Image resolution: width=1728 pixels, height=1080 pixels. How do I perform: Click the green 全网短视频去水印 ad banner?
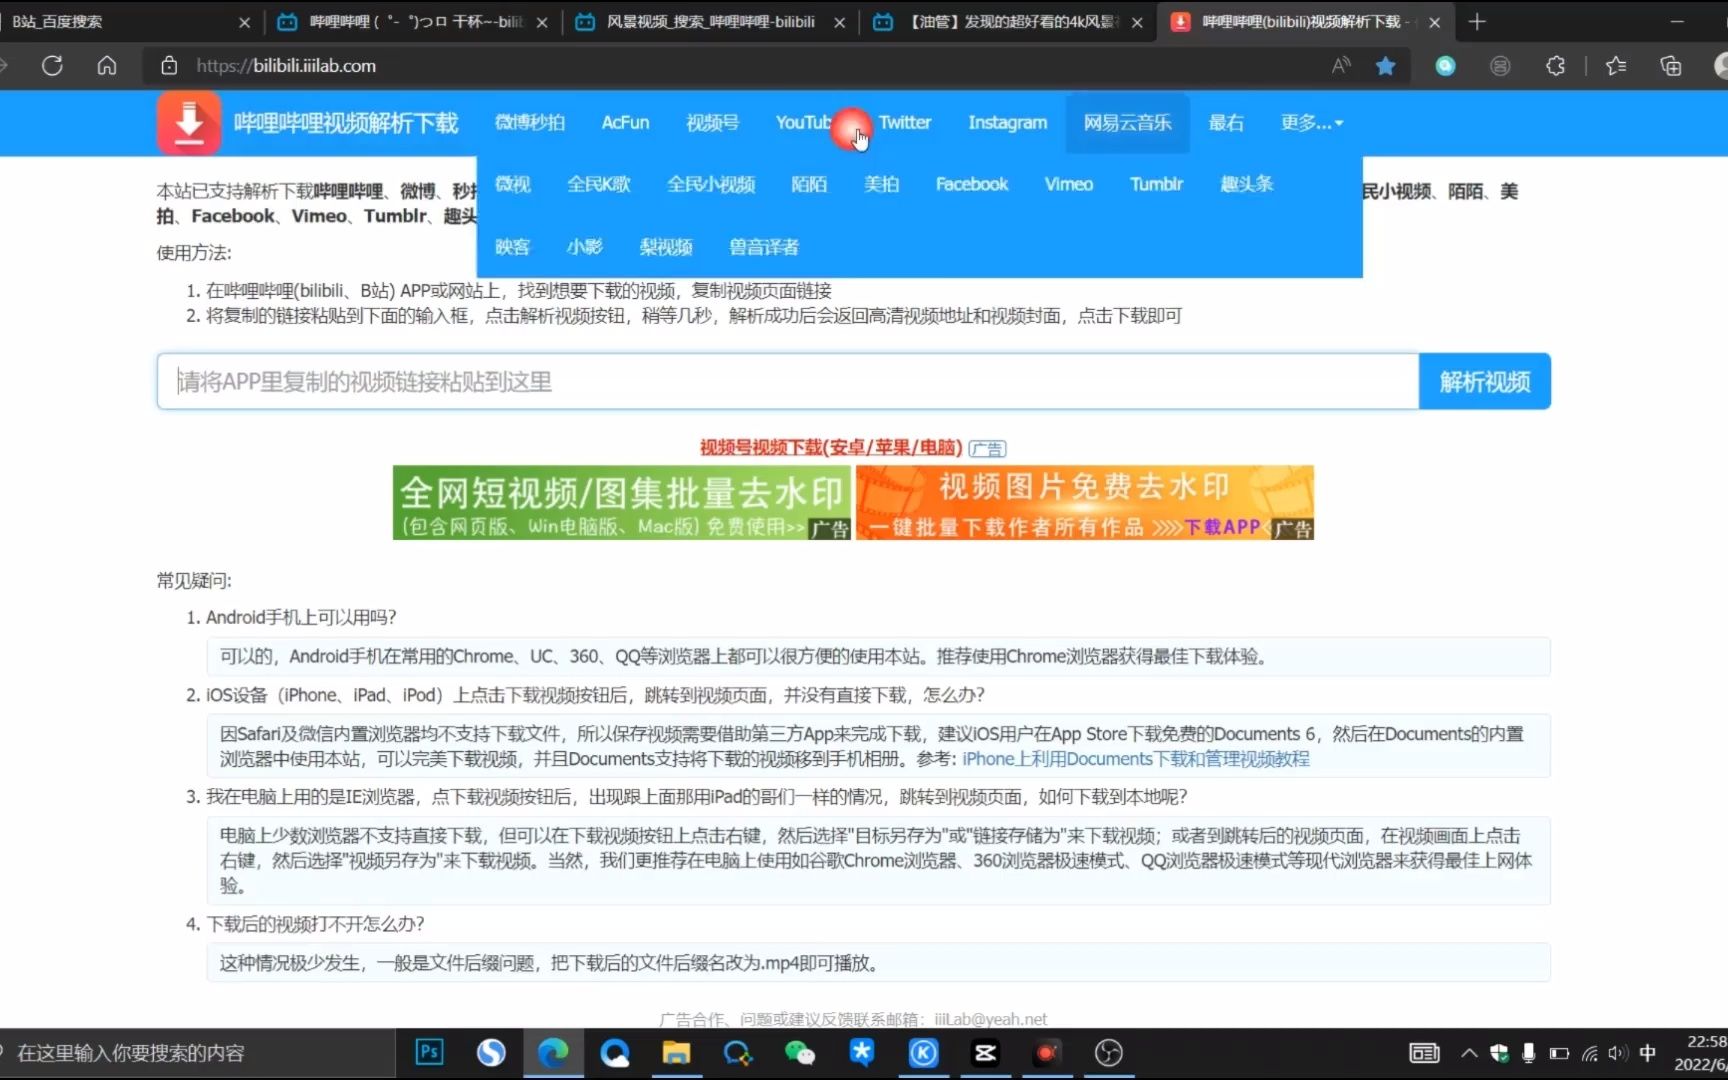pos(621,503)
